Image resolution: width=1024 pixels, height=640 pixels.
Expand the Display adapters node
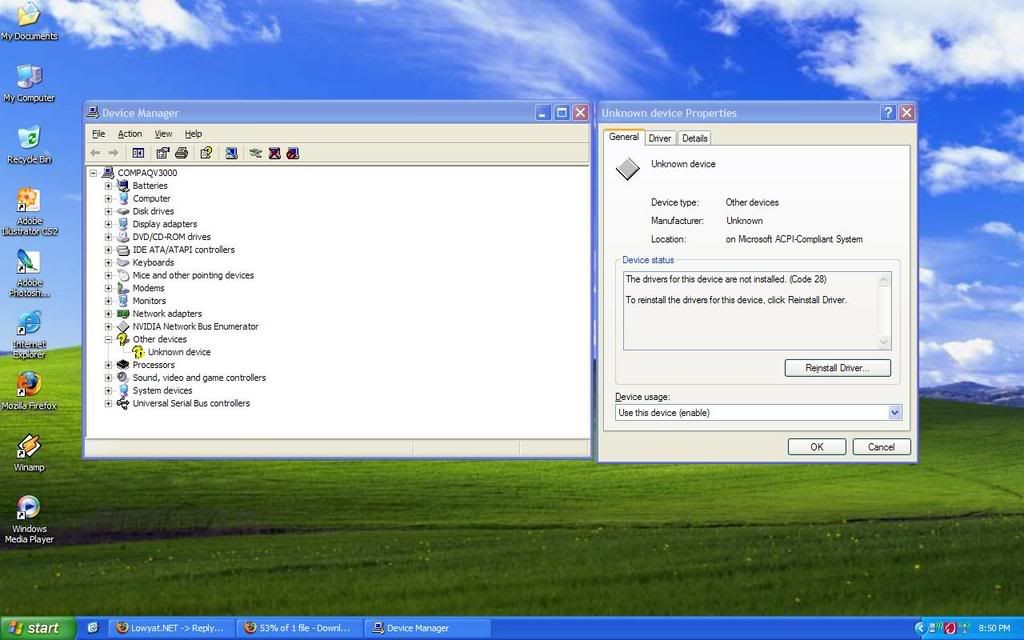click(x=108, y=223)
